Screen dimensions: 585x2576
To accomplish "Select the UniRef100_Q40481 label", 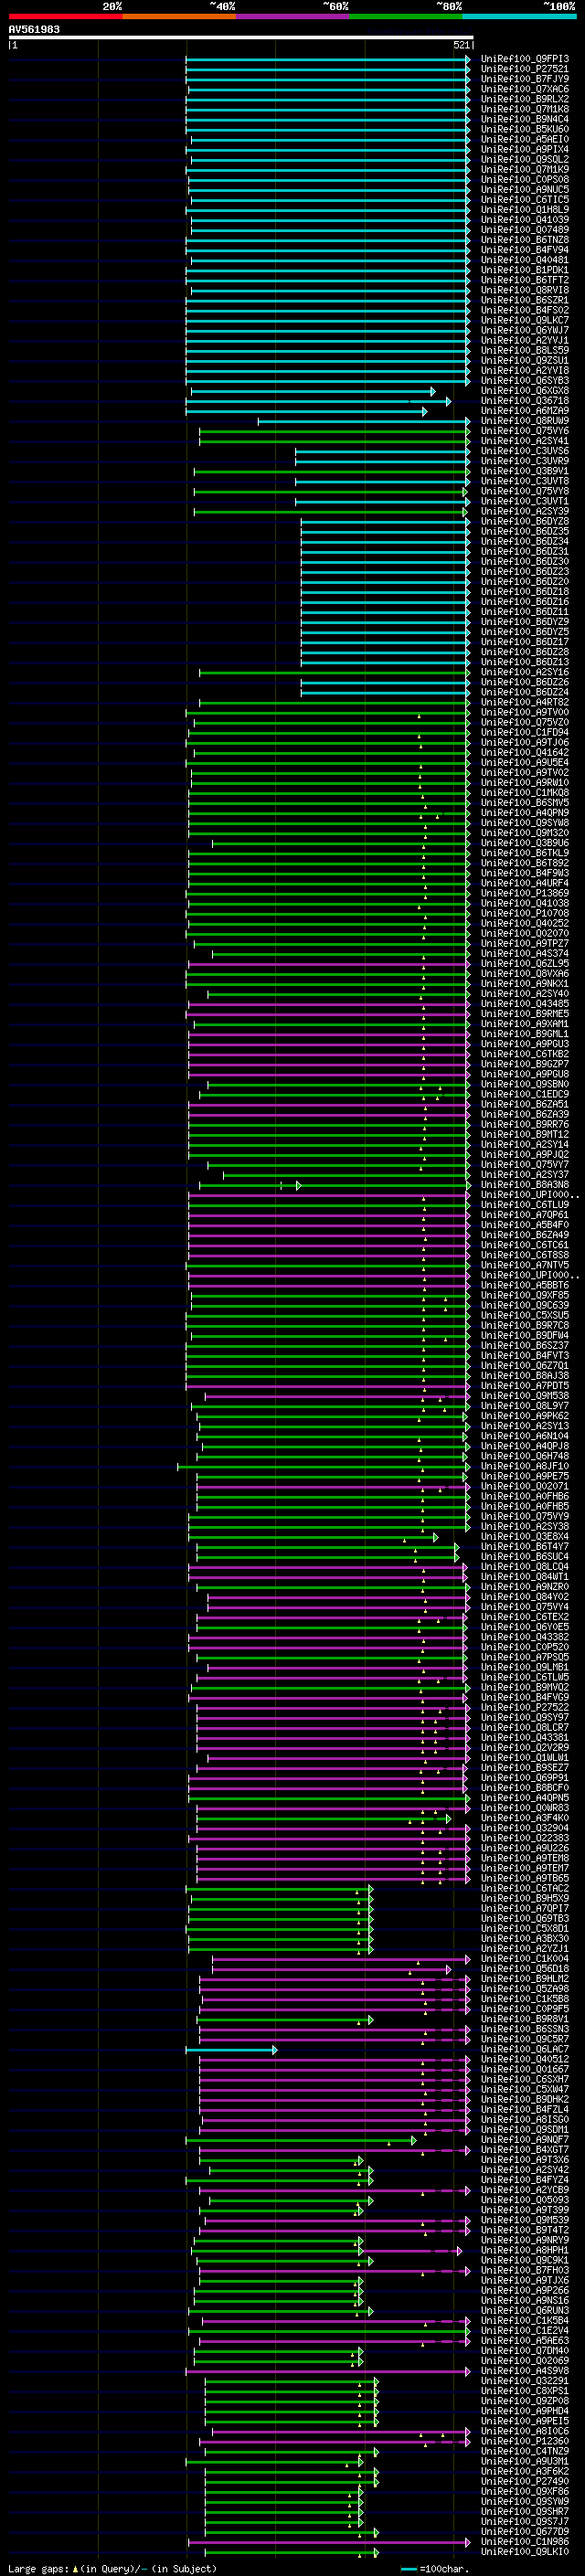I will (525, 260).
